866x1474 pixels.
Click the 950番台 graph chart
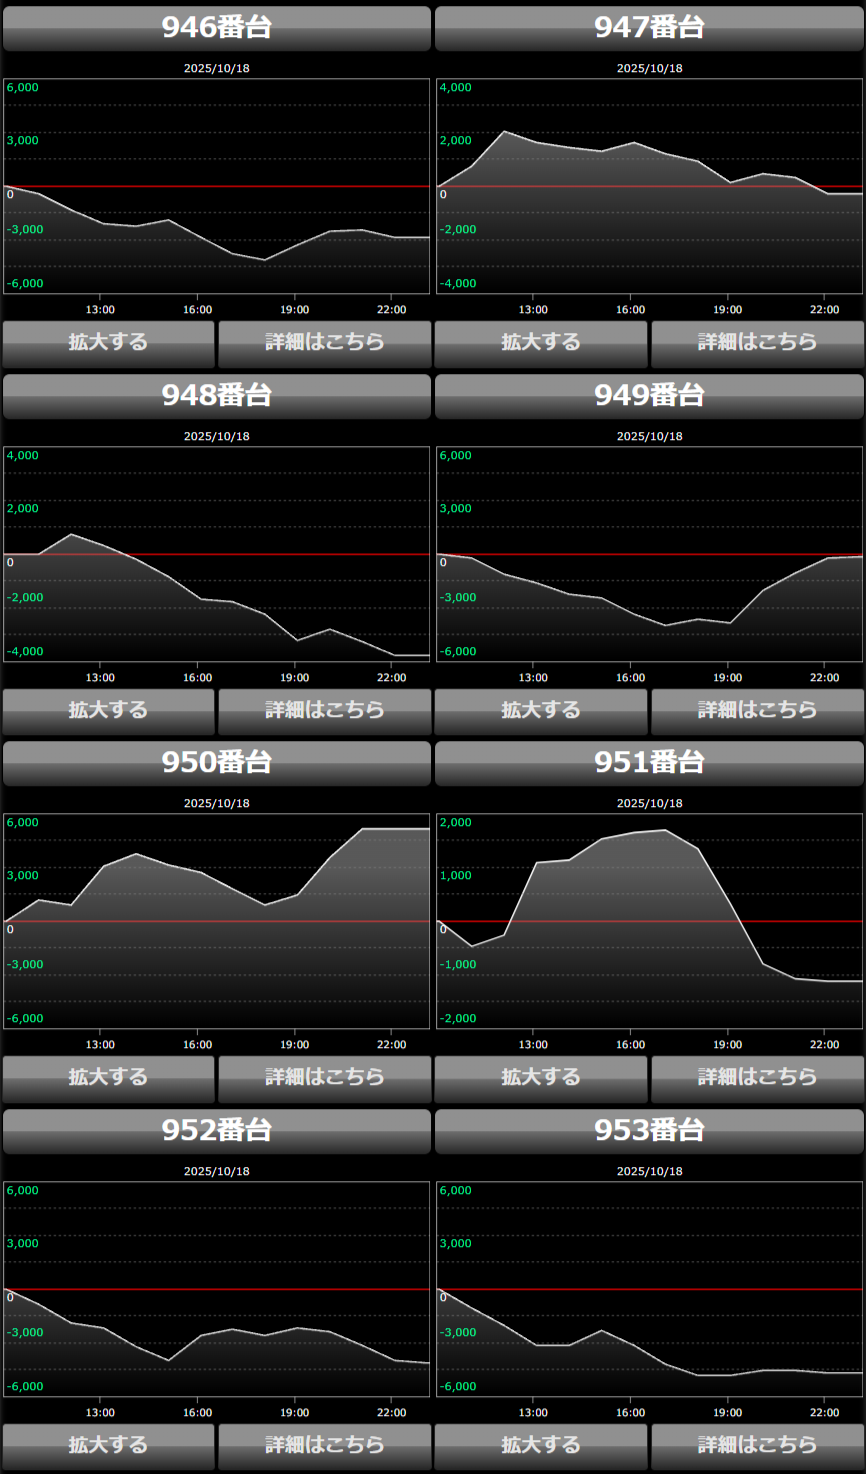pos(216,921)
